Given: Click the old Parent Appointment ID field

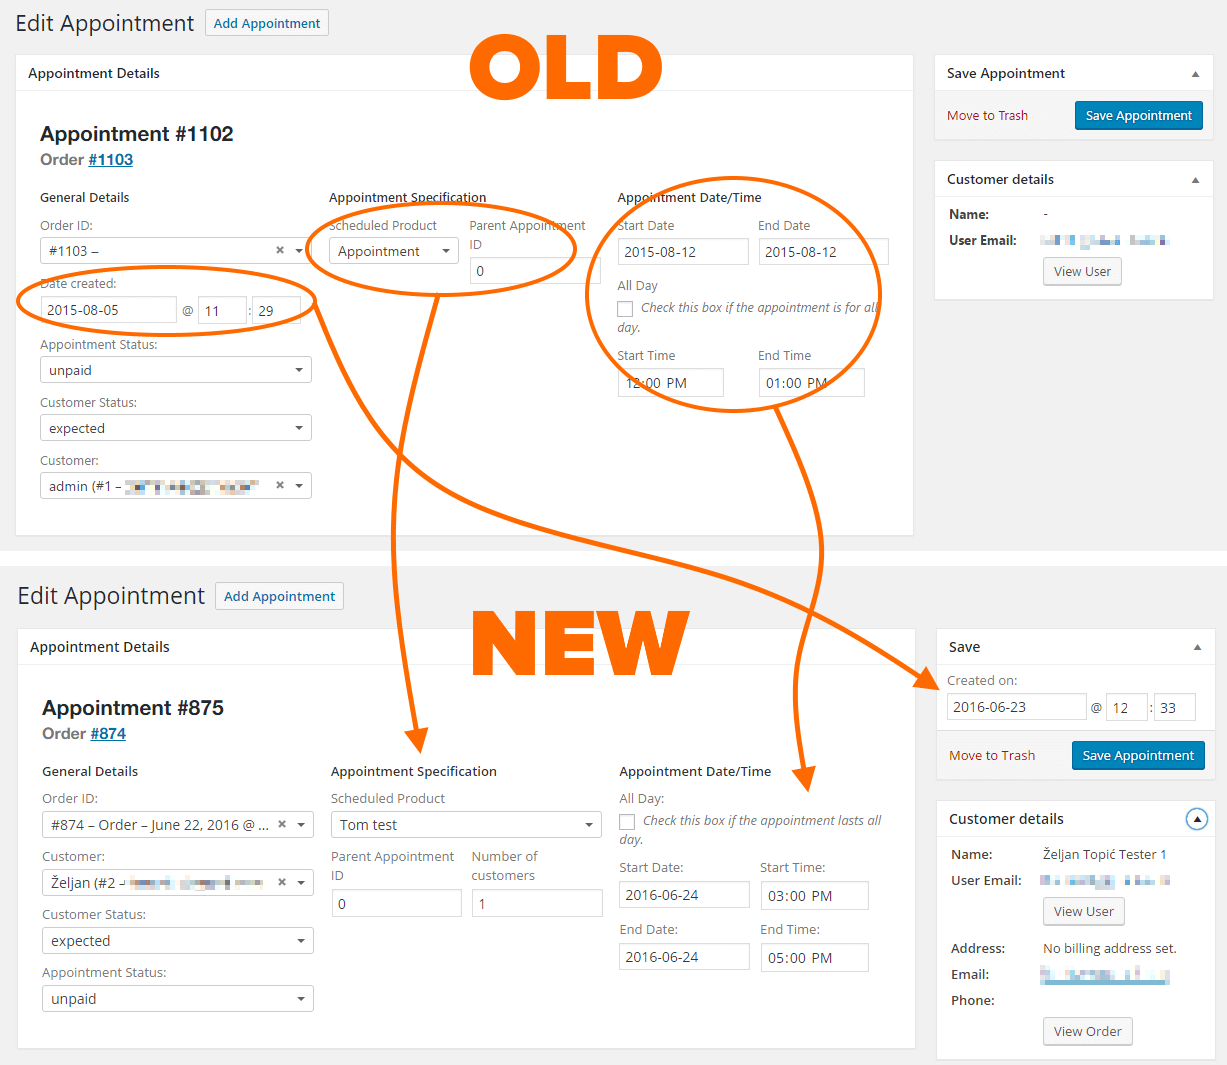Looking at the screenshot, I should point(535,271).
